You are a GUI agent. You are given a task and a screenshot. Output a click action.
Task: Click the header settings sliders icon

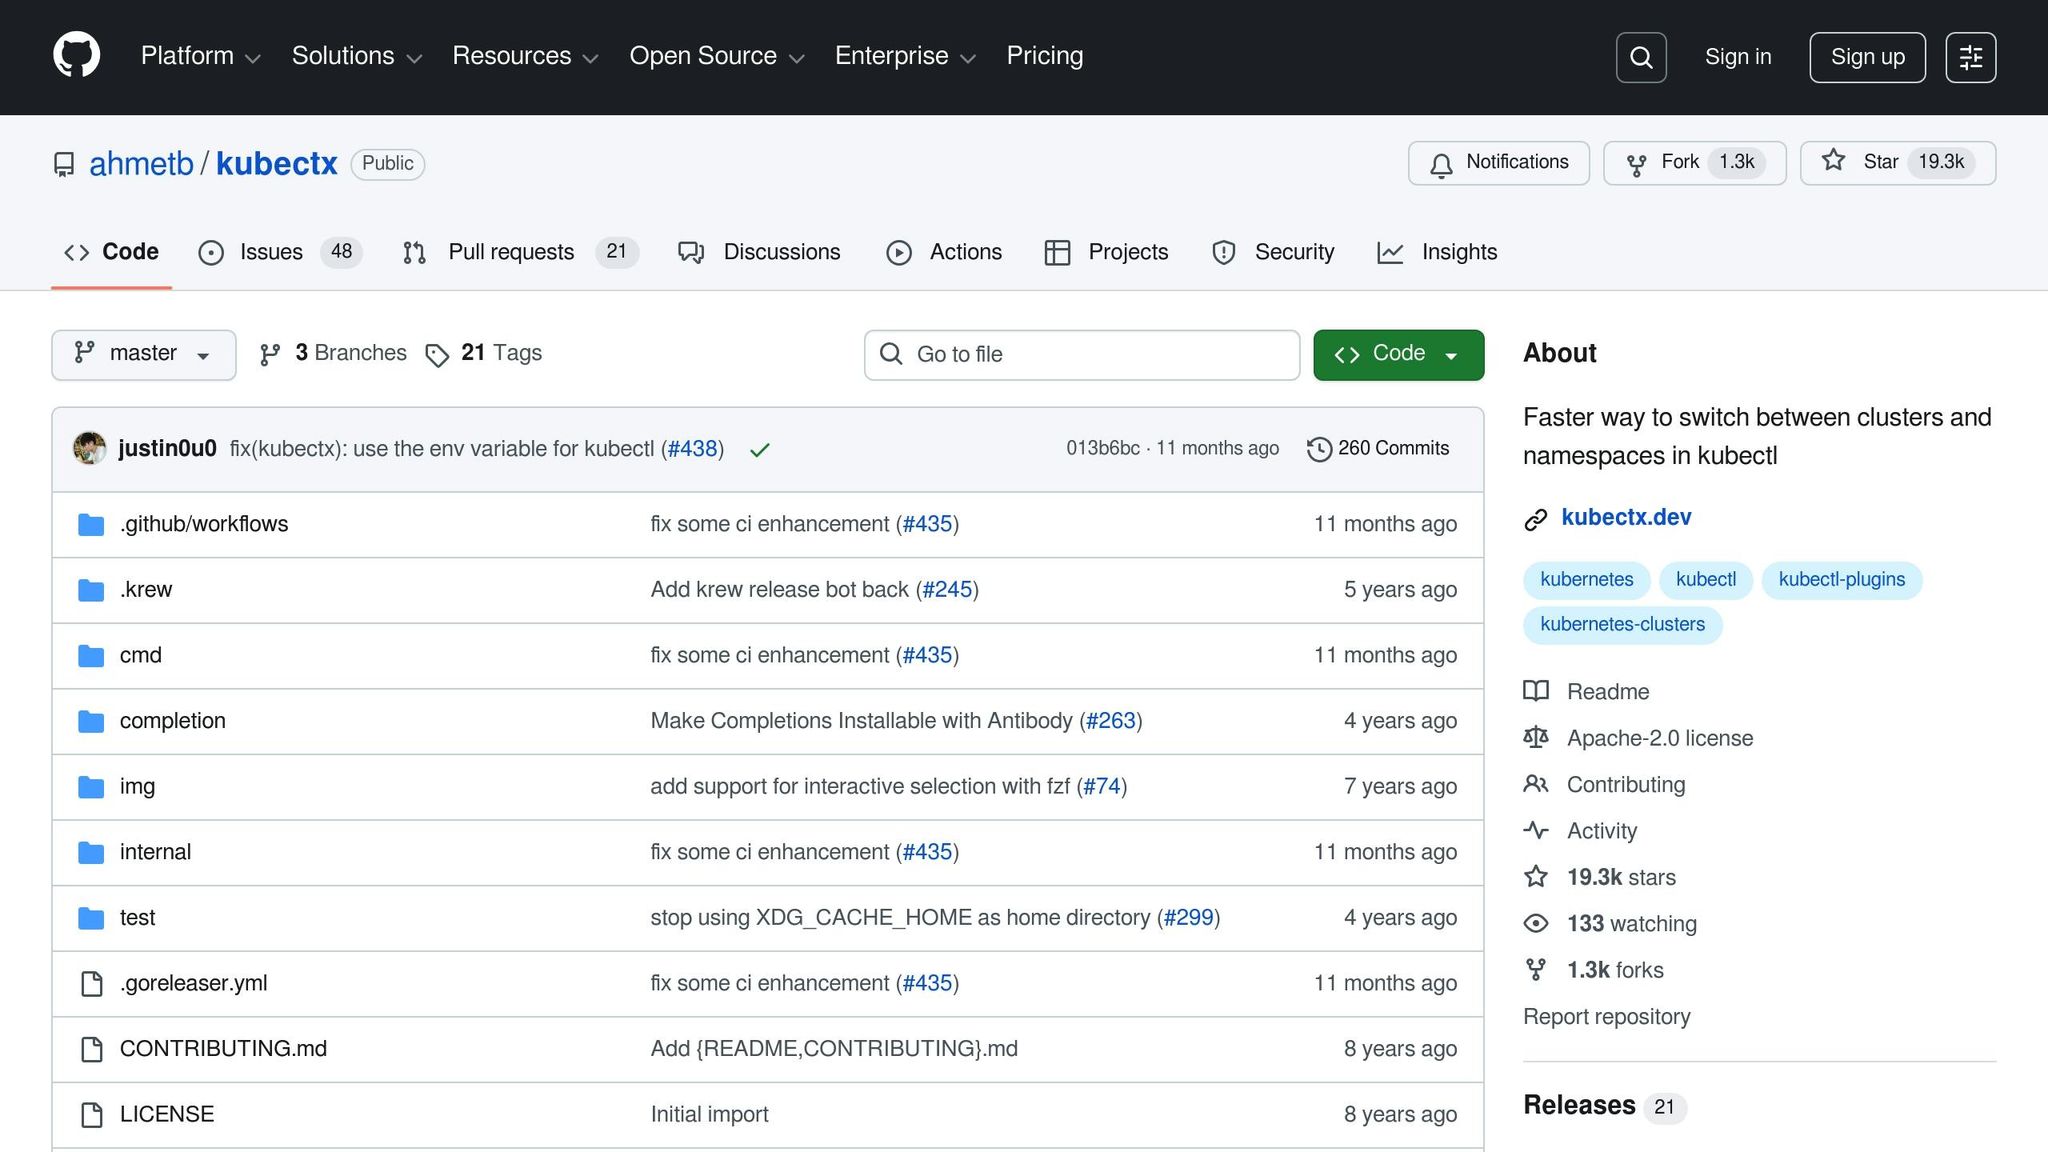pos(1970,57)
